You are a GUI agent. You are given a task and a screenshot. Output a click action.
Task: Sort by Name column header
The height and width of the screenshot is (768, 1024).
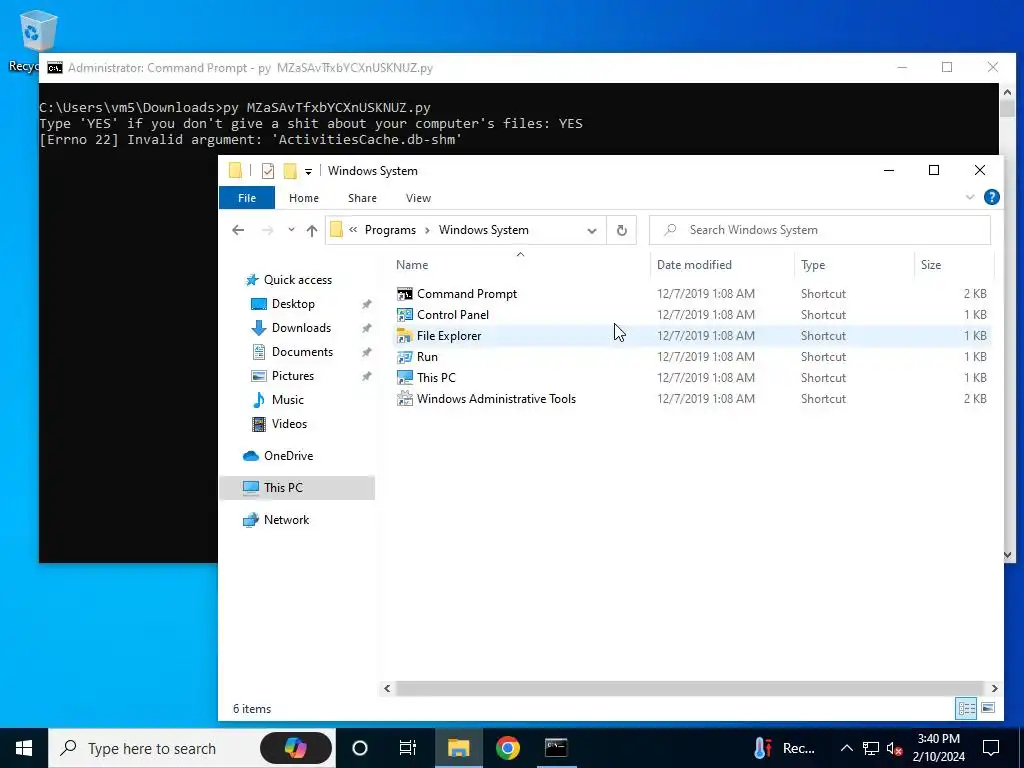[411, 264]
